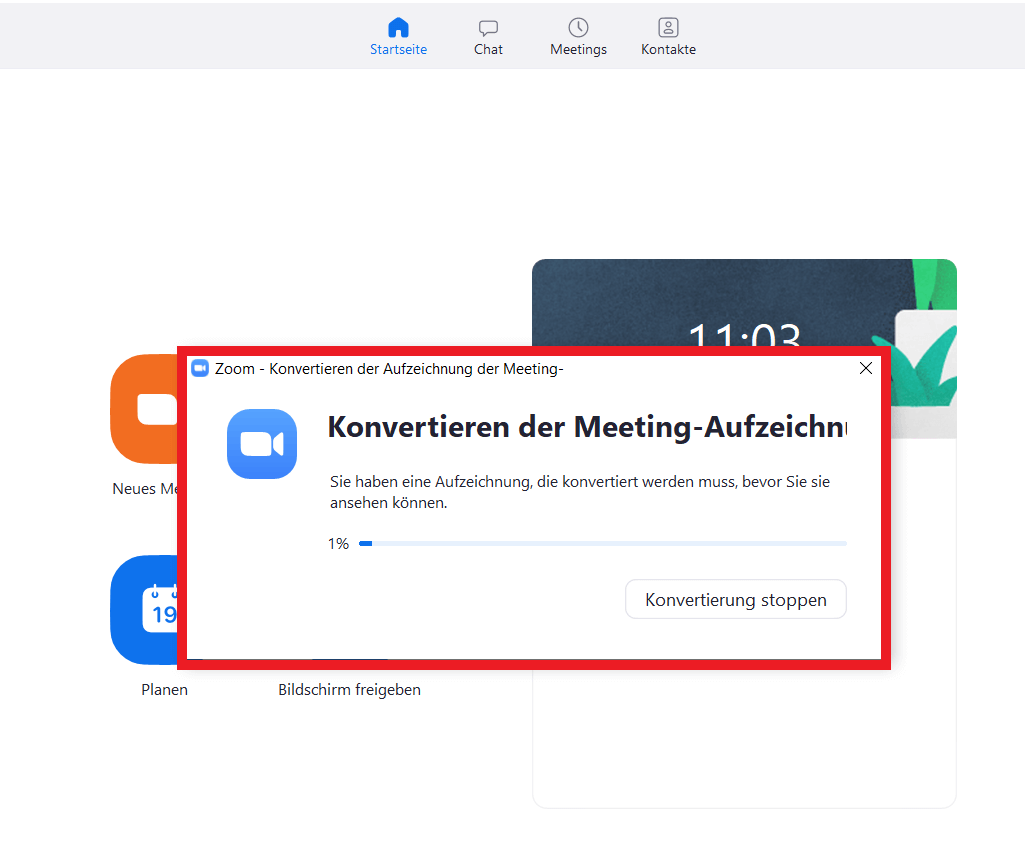Image resolution: width=1025 pixels, height=861 pixels.
Task: Go to the Kontakte tab
Action: point(668,37)
